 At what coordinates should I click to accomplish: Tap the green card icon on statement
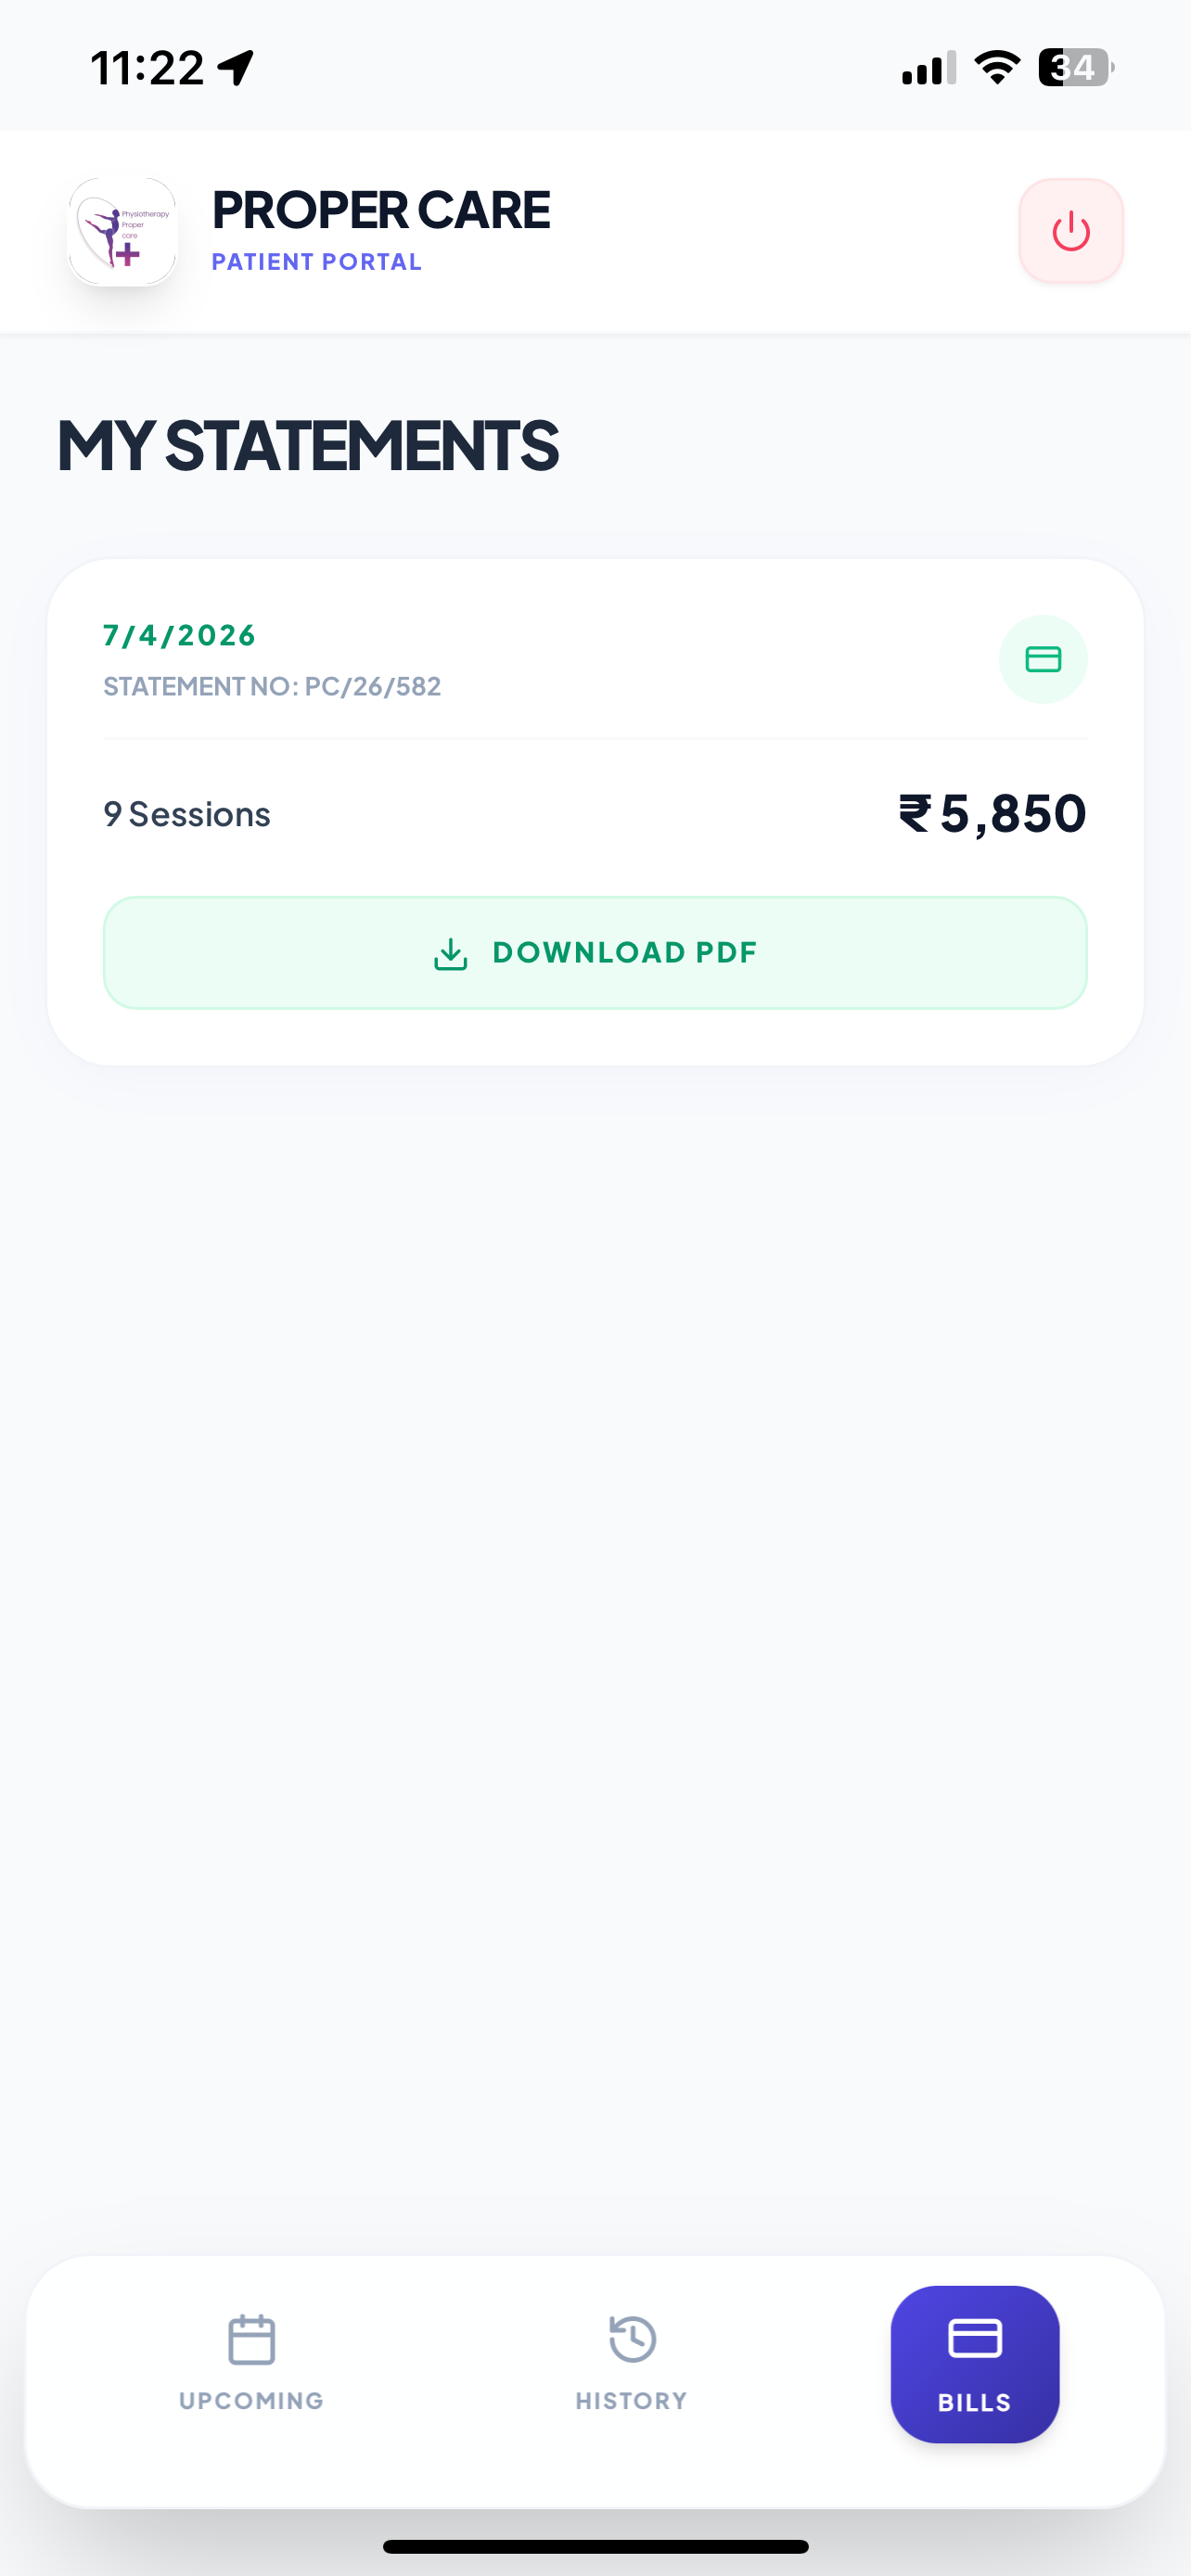(1042, 659)
